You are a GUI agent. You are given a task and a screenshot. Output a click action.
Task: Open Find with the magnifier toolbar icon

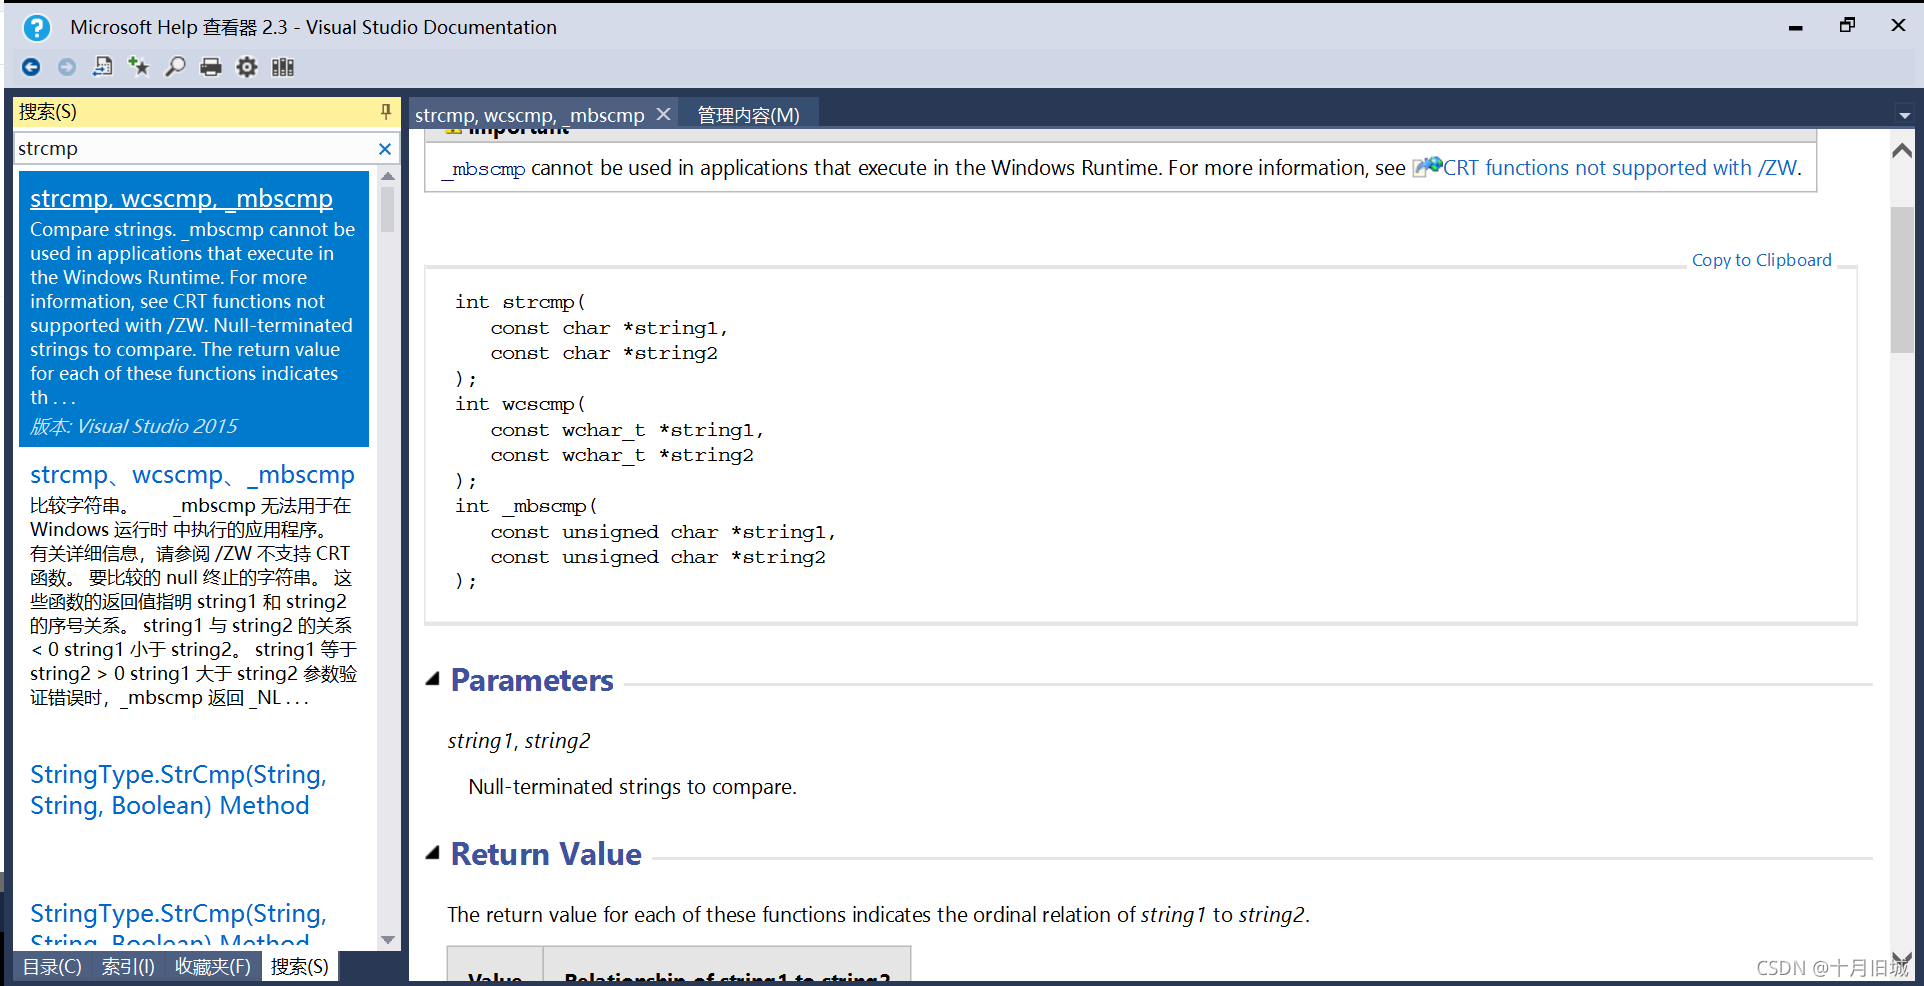click(x=175, y=67)
